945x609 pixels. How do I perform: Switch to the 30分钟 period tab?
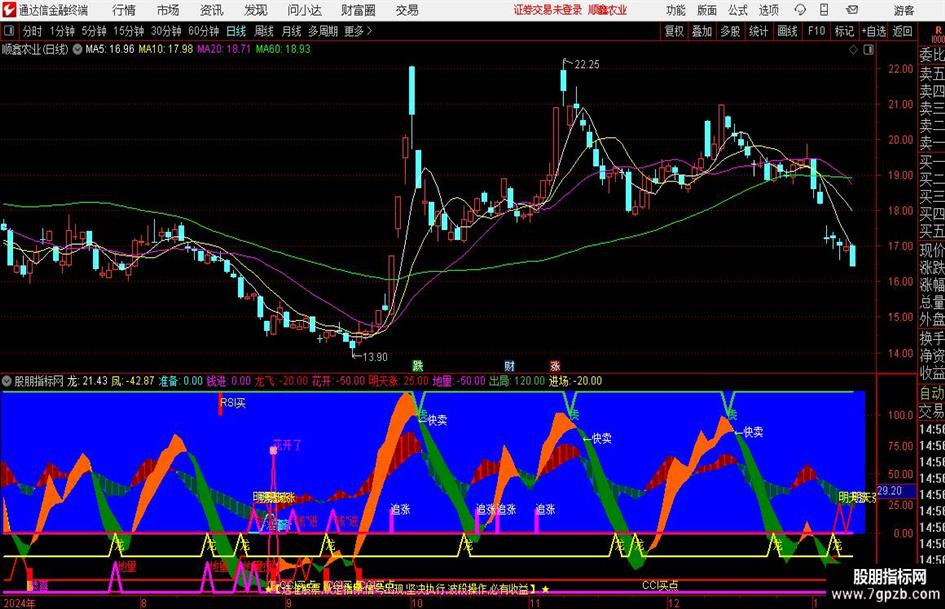166,31
